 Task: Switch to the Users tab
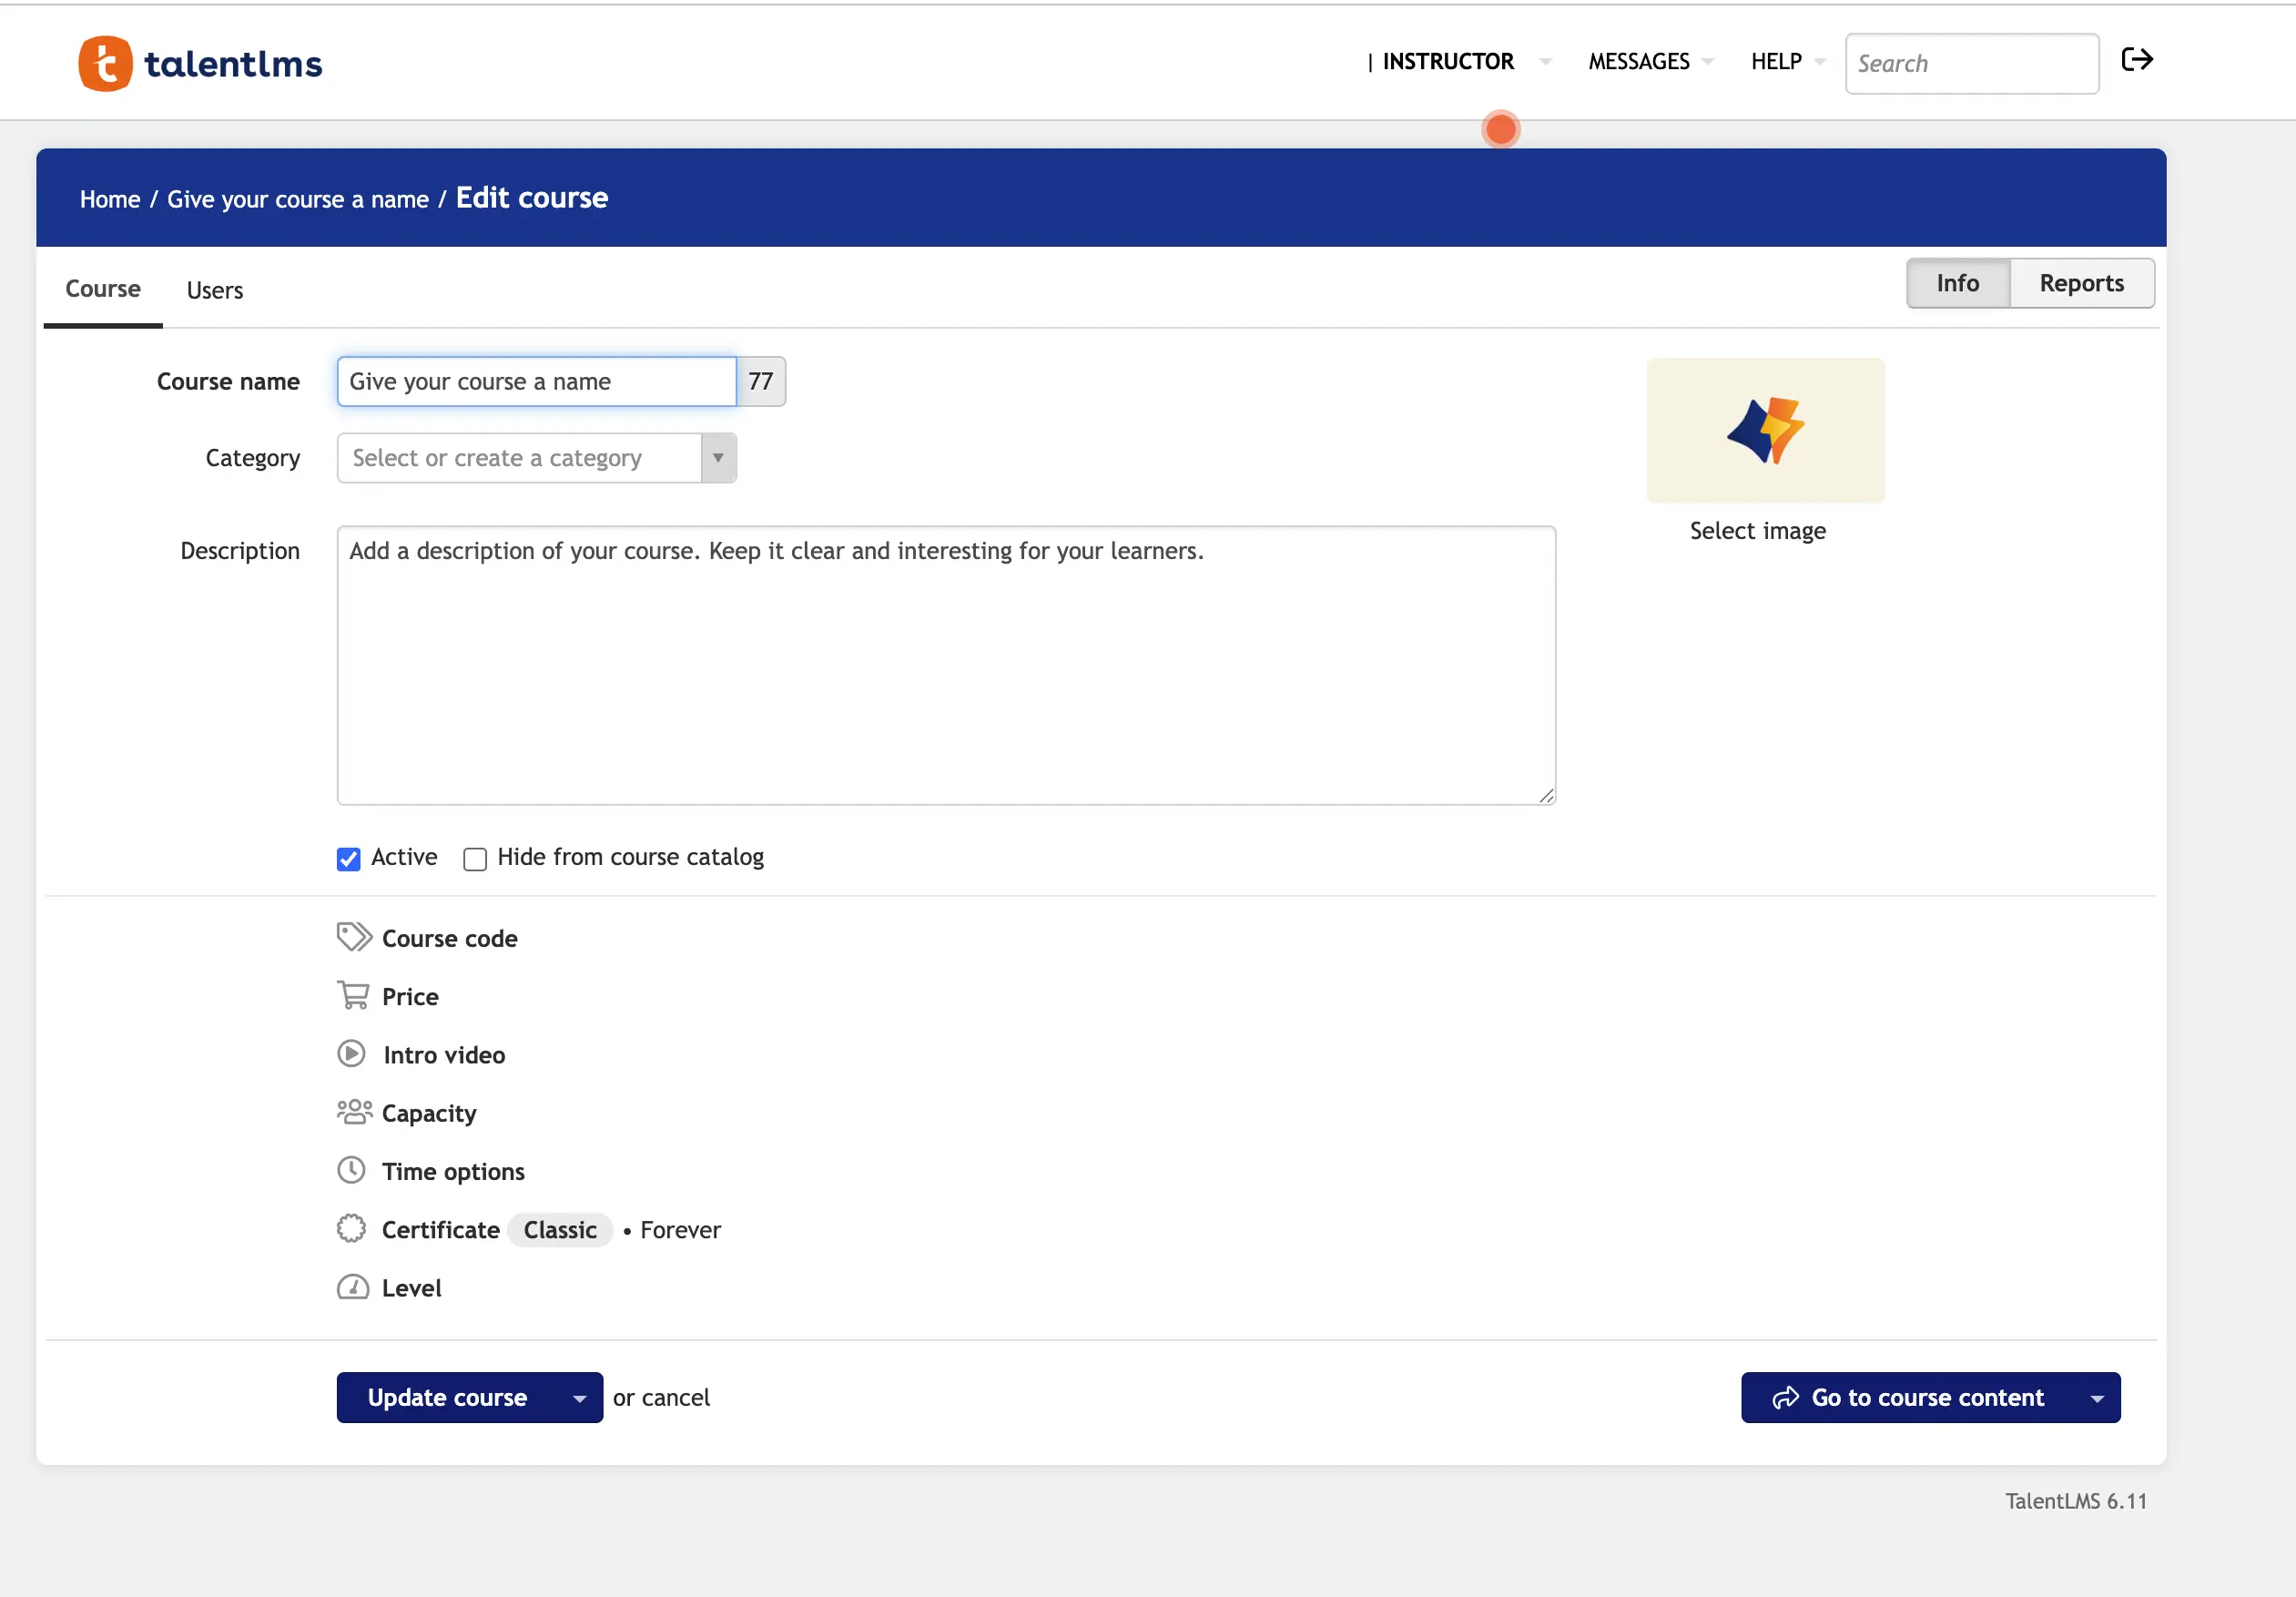215,290
